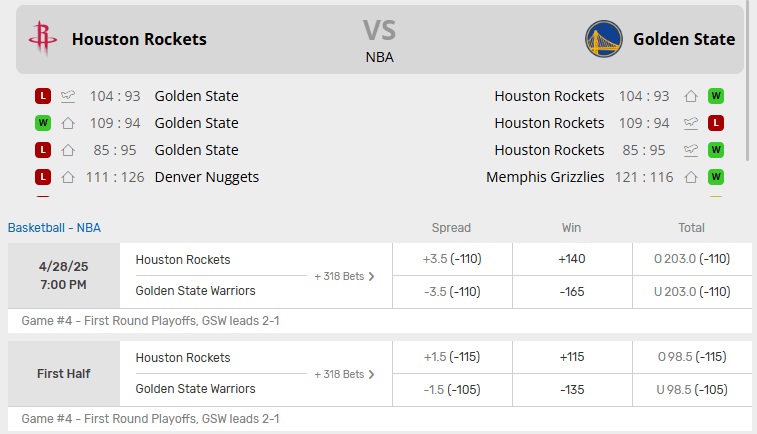Click the red L badge for 109:94 Houston Rockets

(716, 123)
